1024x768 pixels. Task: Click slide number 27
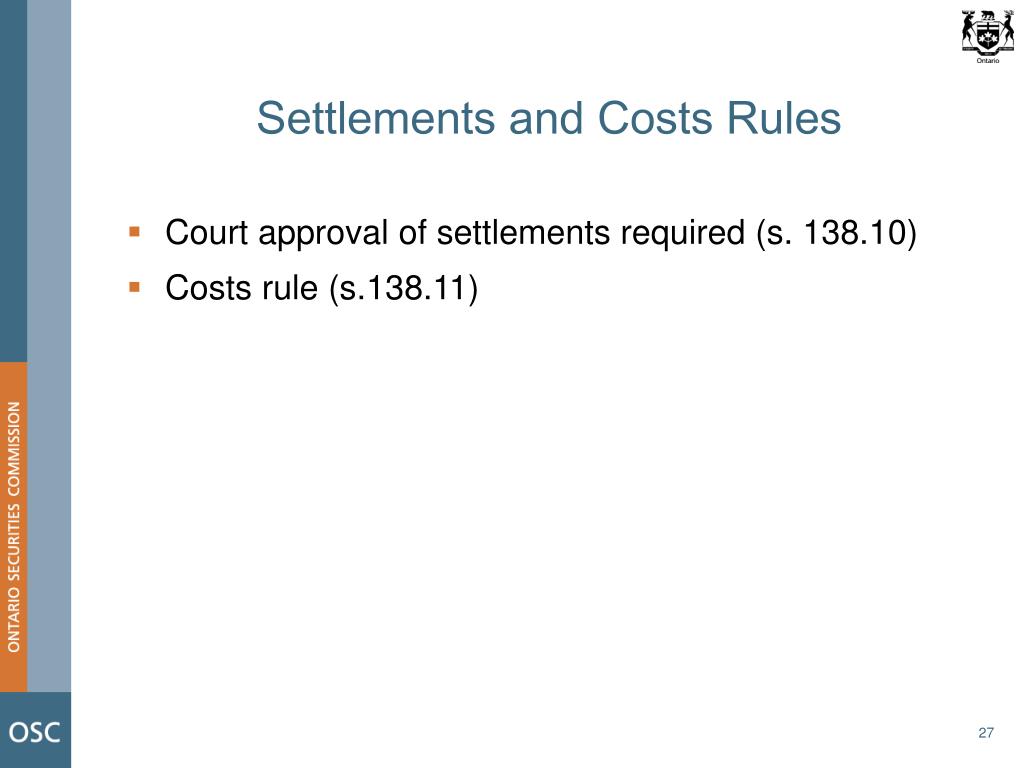(x=985, y=733)
